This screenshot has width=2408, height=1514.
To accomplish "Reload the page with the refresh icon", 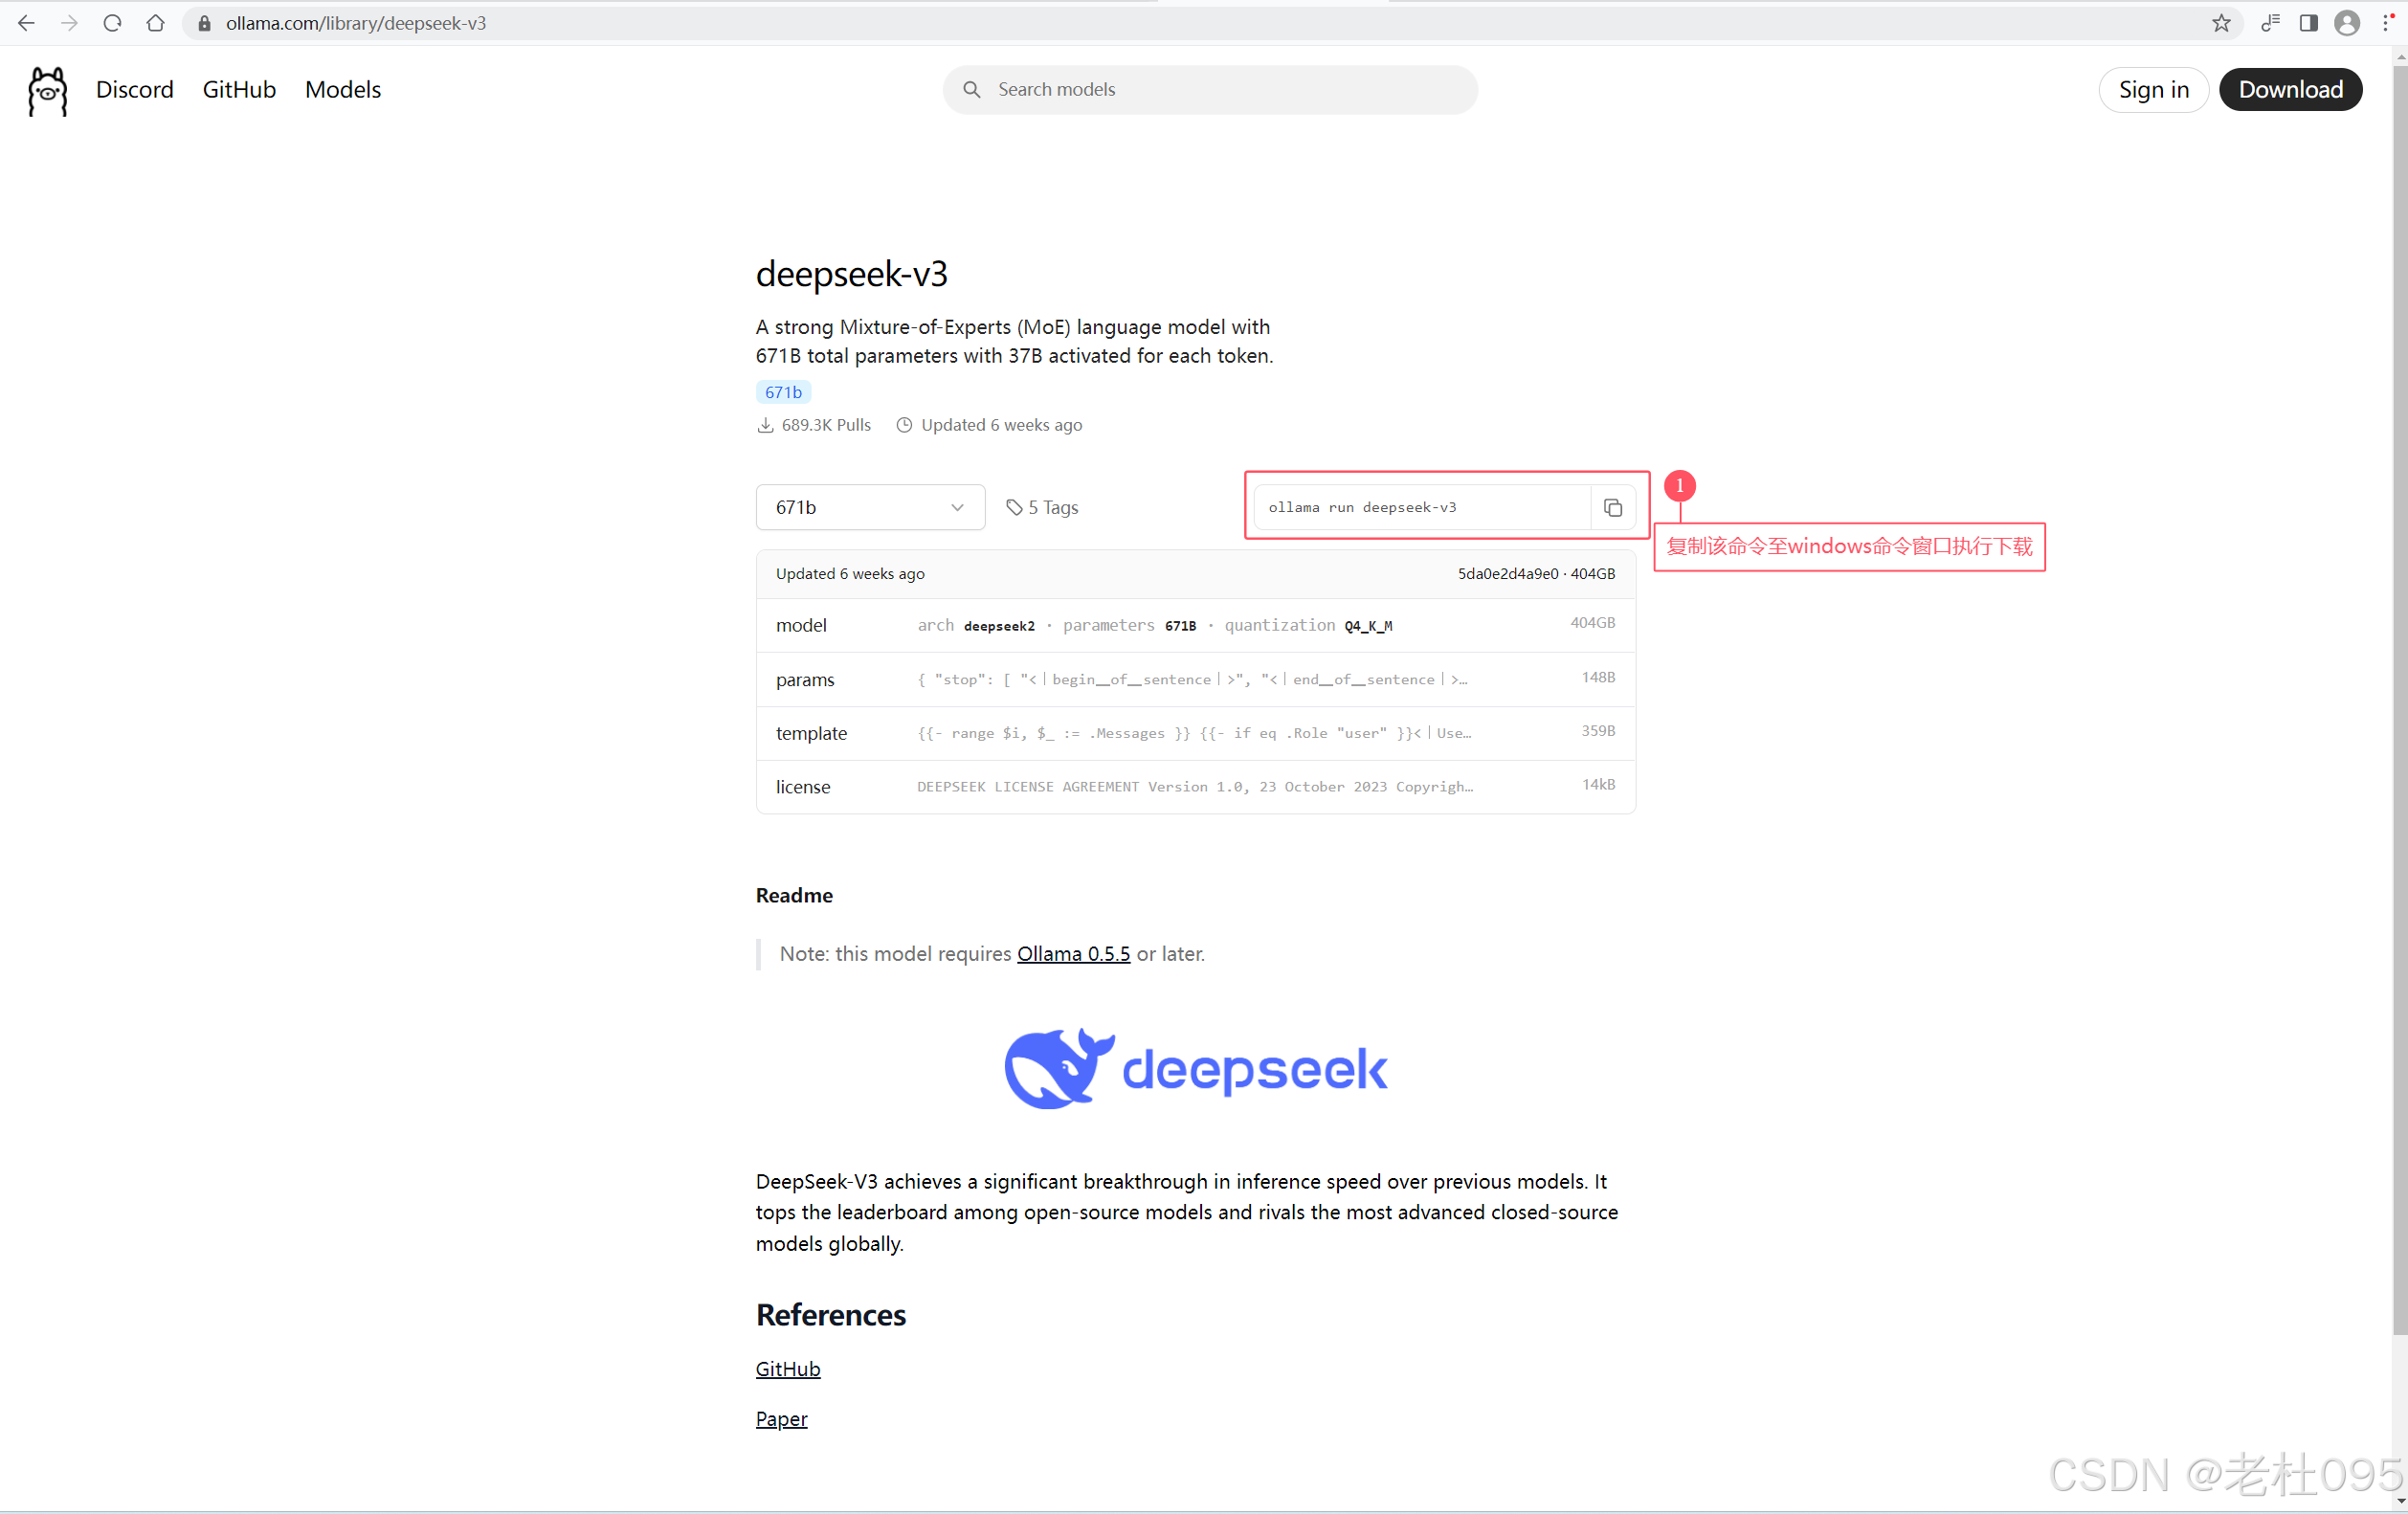I will click(x=112, y=23).
